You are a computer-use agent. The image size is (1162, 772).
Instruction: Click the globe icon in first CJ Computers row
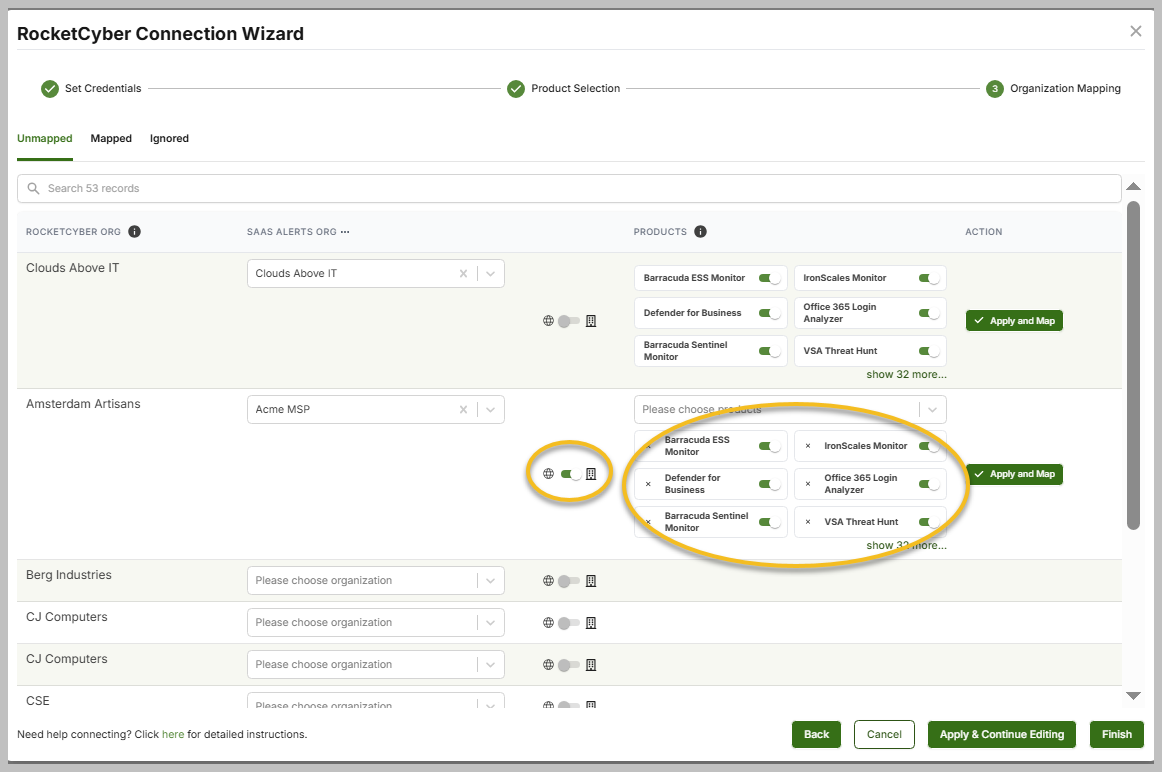click(x=548, y=623)
